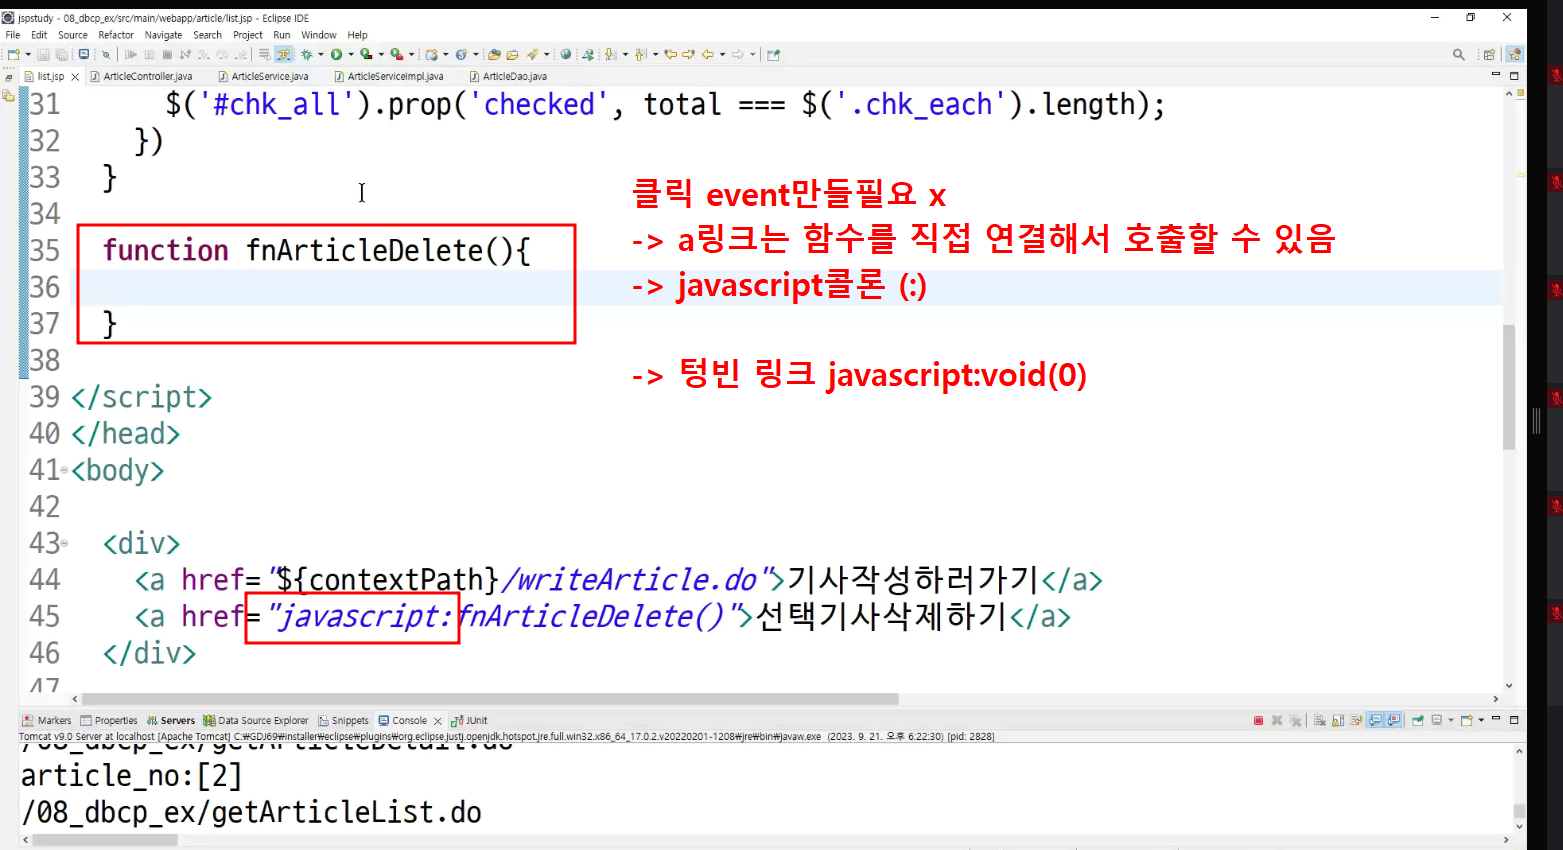Image resolution: width=1563 pixels, height=850 pixels.
Task: Toggle Word Wrap in Console toolbar
Action: click(1356, 720)
